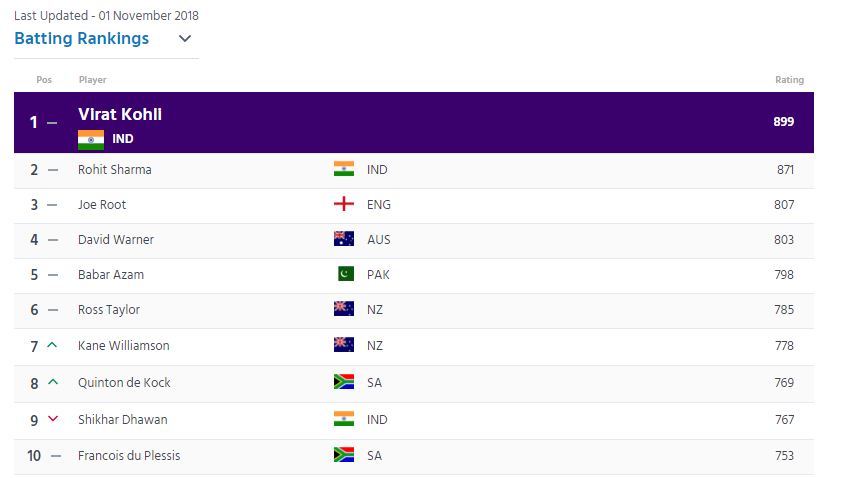This screenshot has height=478, width=855.
Task: Open Francois du Plessis player link
Action: 129,455
